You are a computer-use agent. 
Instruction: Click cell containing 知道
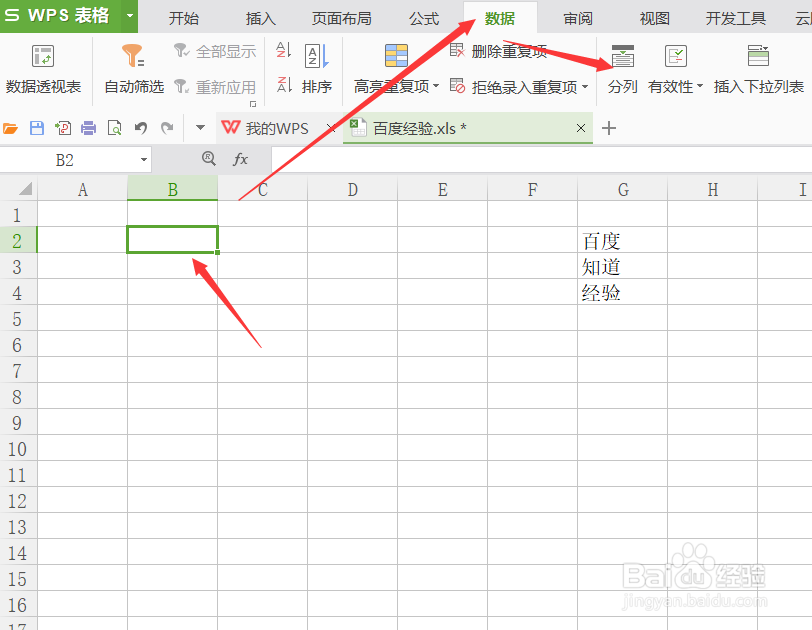tap(622, 266)
